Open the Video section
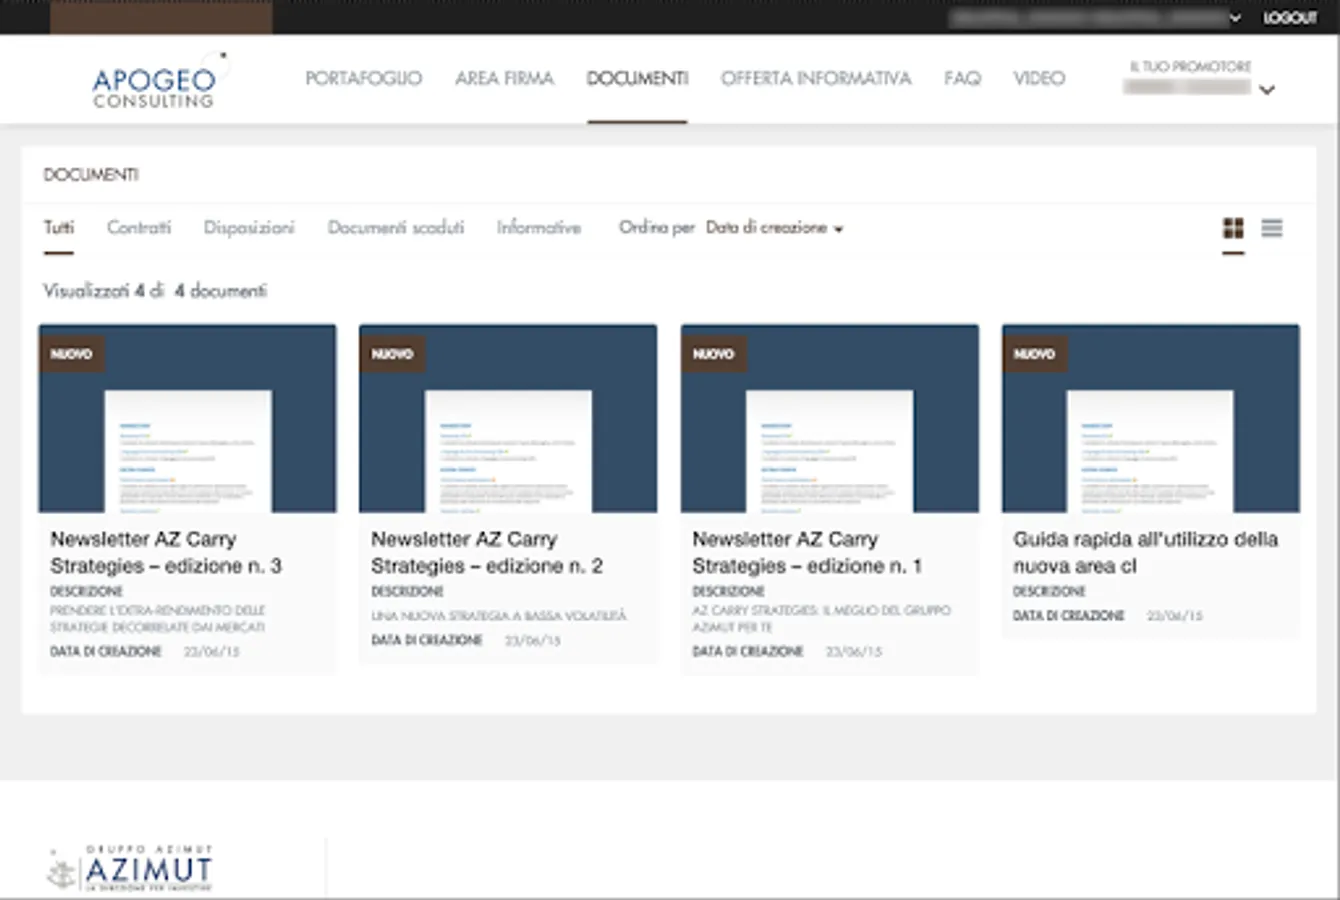The width and height of the screenshot is (1340, 900). pos(1039,78)
